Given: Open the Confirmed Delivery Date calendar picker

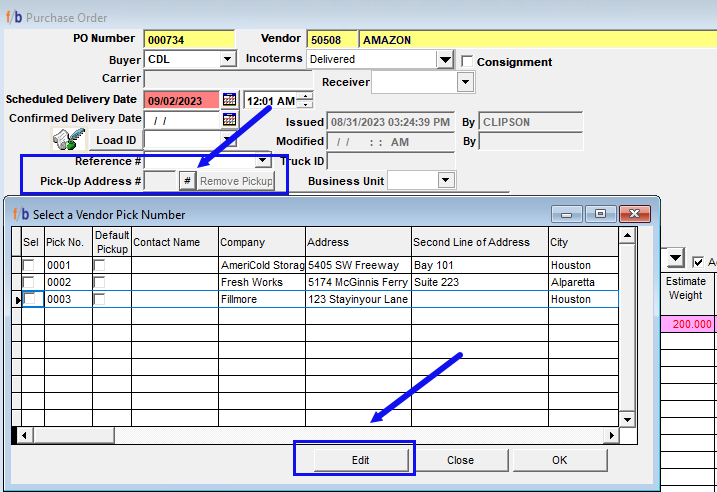Looking at the screenshot, I should [x=229, y=120].
